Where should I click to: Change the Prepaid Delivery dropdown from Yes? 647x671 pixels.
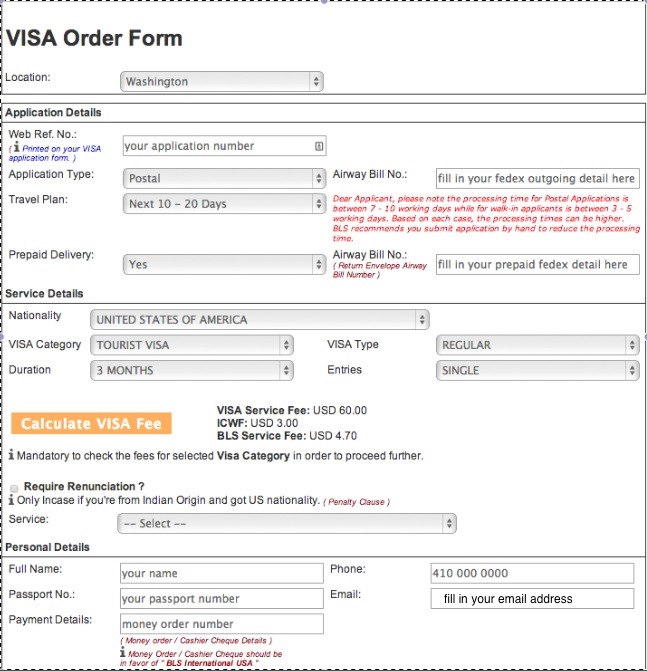[223, 264]
